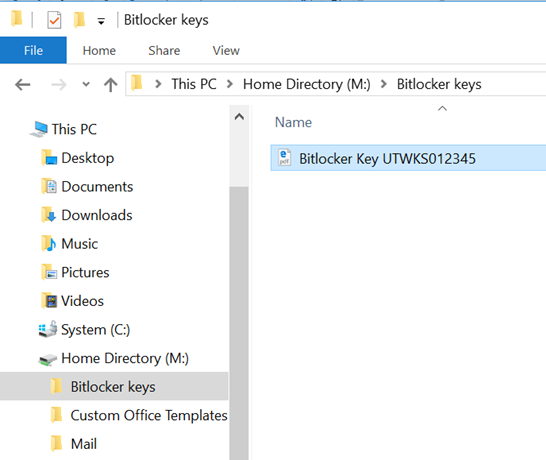Open the Share ribbon tab
Screen dimensions: 546x460
pos(164,51)
